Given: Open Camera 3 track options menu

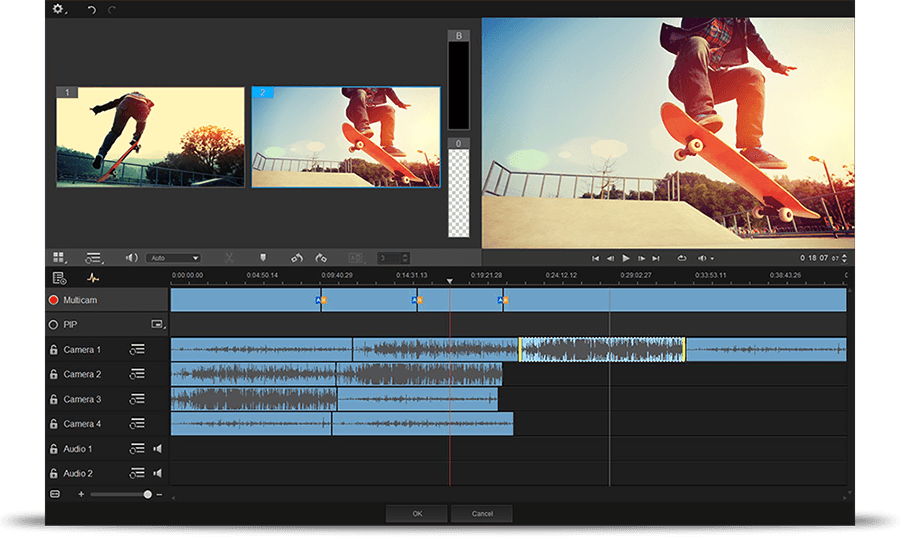Looking at the screenshot, I should point(137,399).
